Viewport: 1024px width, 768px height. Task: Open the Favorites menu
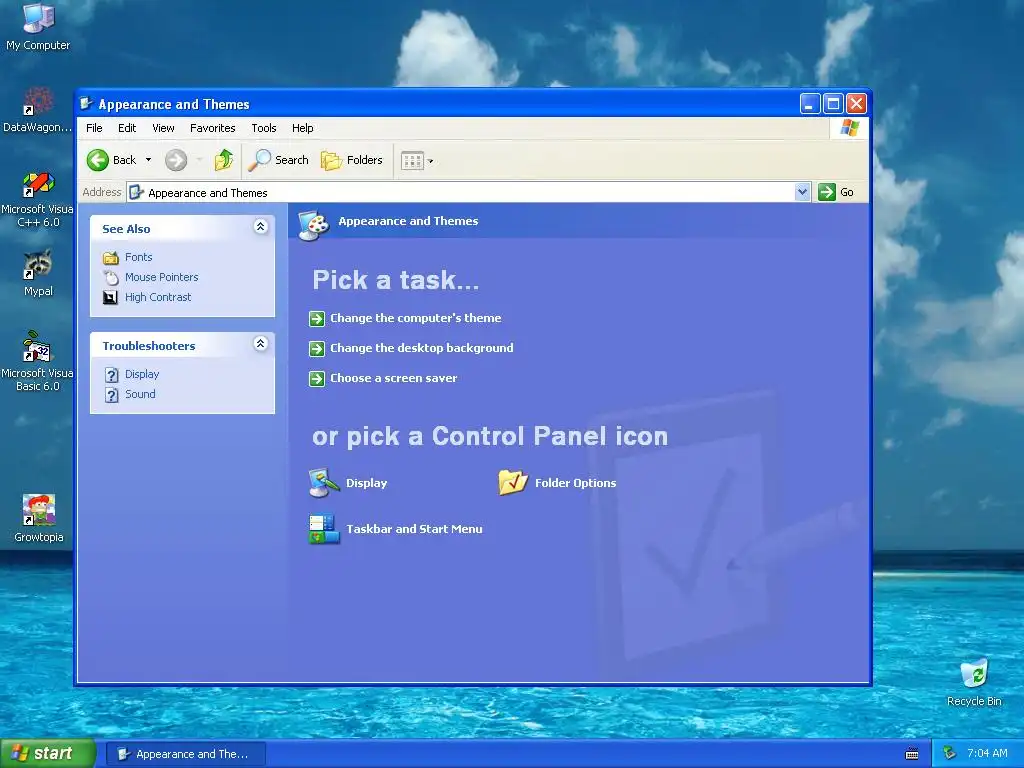[x=212, y=128]
